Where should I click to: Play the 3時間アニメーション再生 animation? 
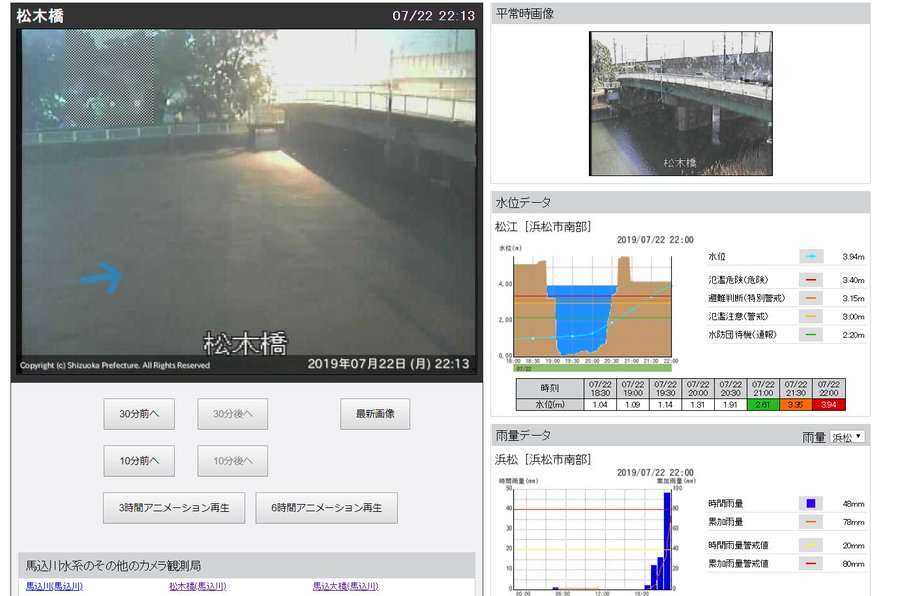tap(174, 508)
